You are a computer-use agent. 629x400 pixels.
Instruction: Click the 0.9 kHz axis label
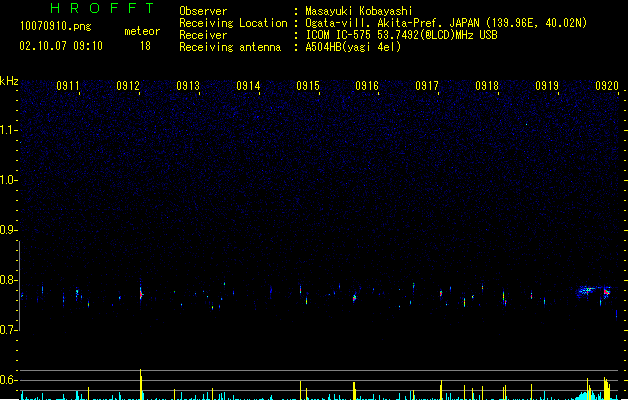tap(8, 230)
